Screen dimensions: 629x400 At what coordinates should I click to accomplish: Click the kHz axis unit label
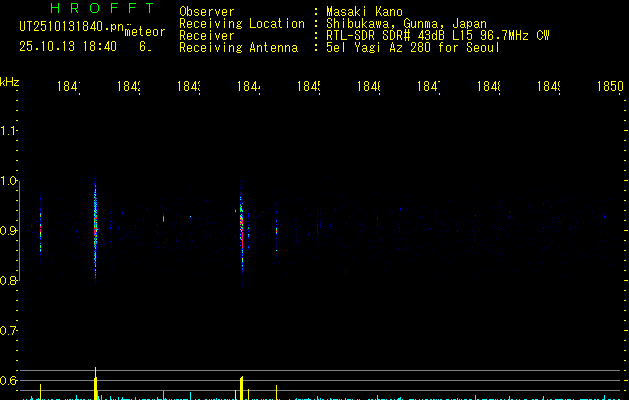click(10, 81)
